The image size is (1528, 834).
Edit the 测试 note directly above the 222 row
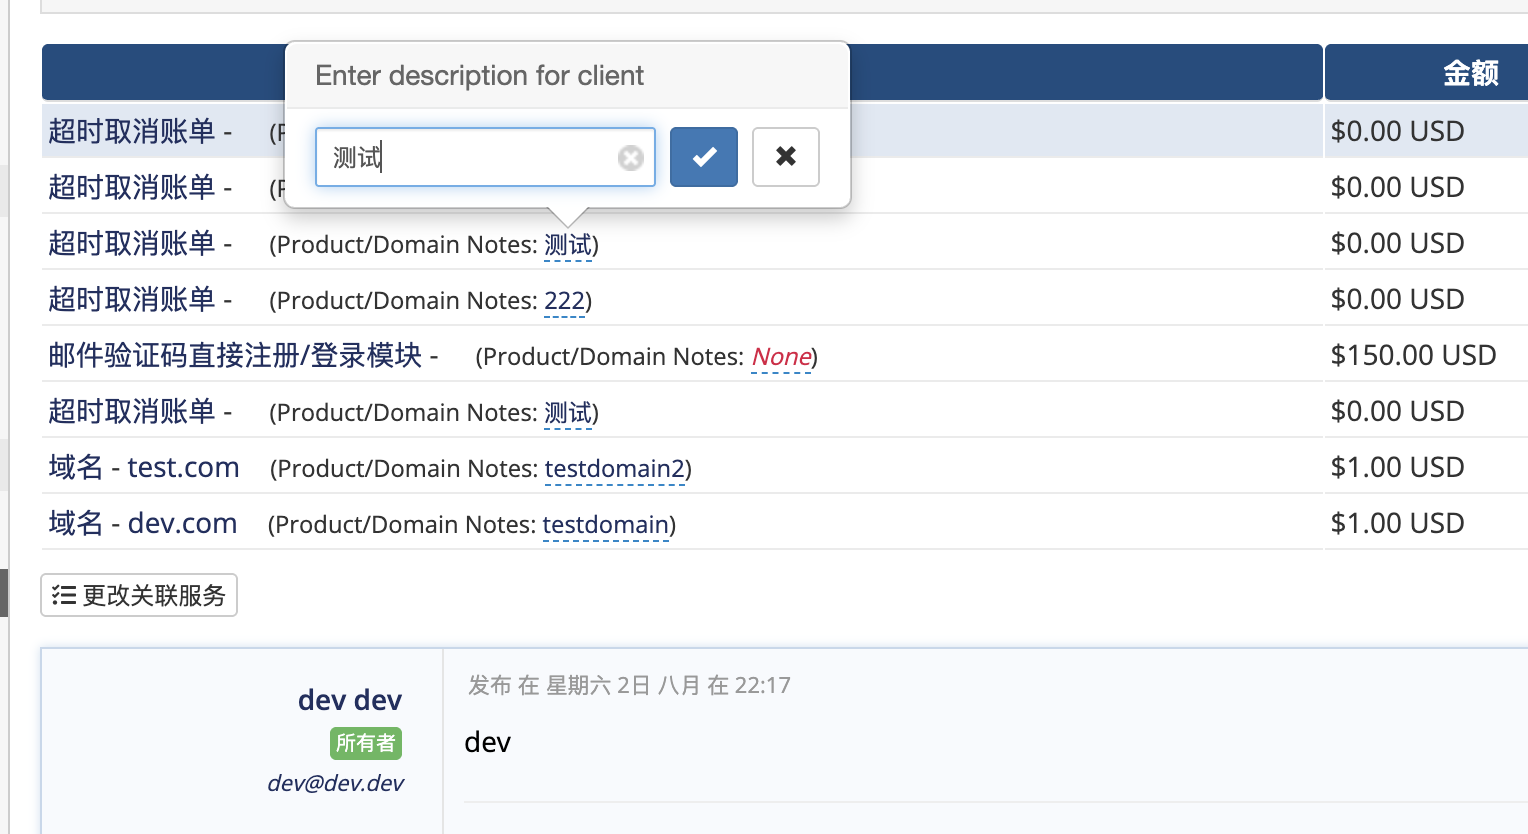click(x=568, y=245)
